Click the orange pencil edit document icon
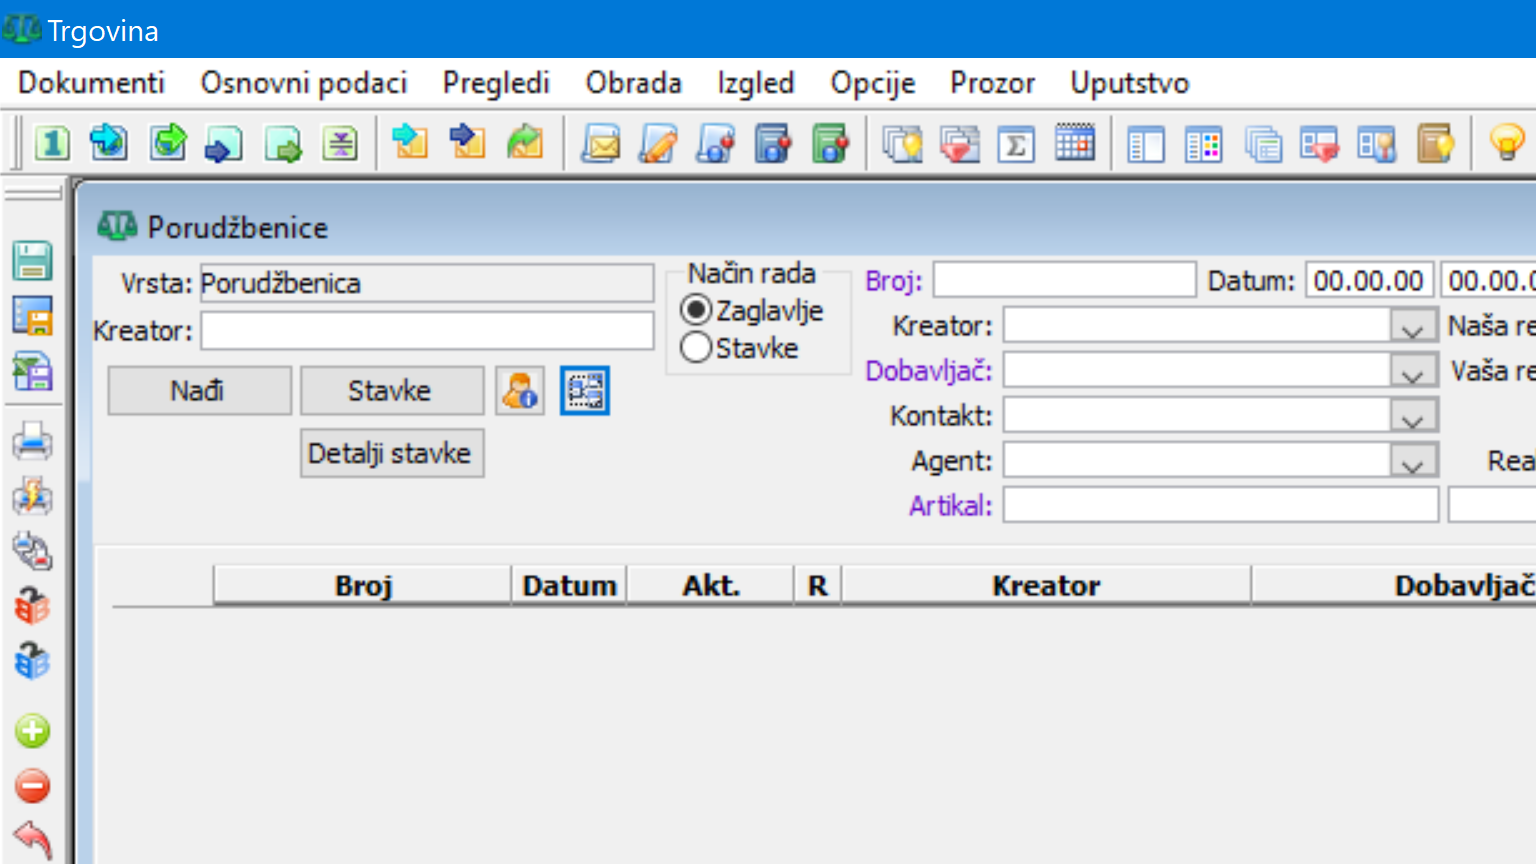 658,144
